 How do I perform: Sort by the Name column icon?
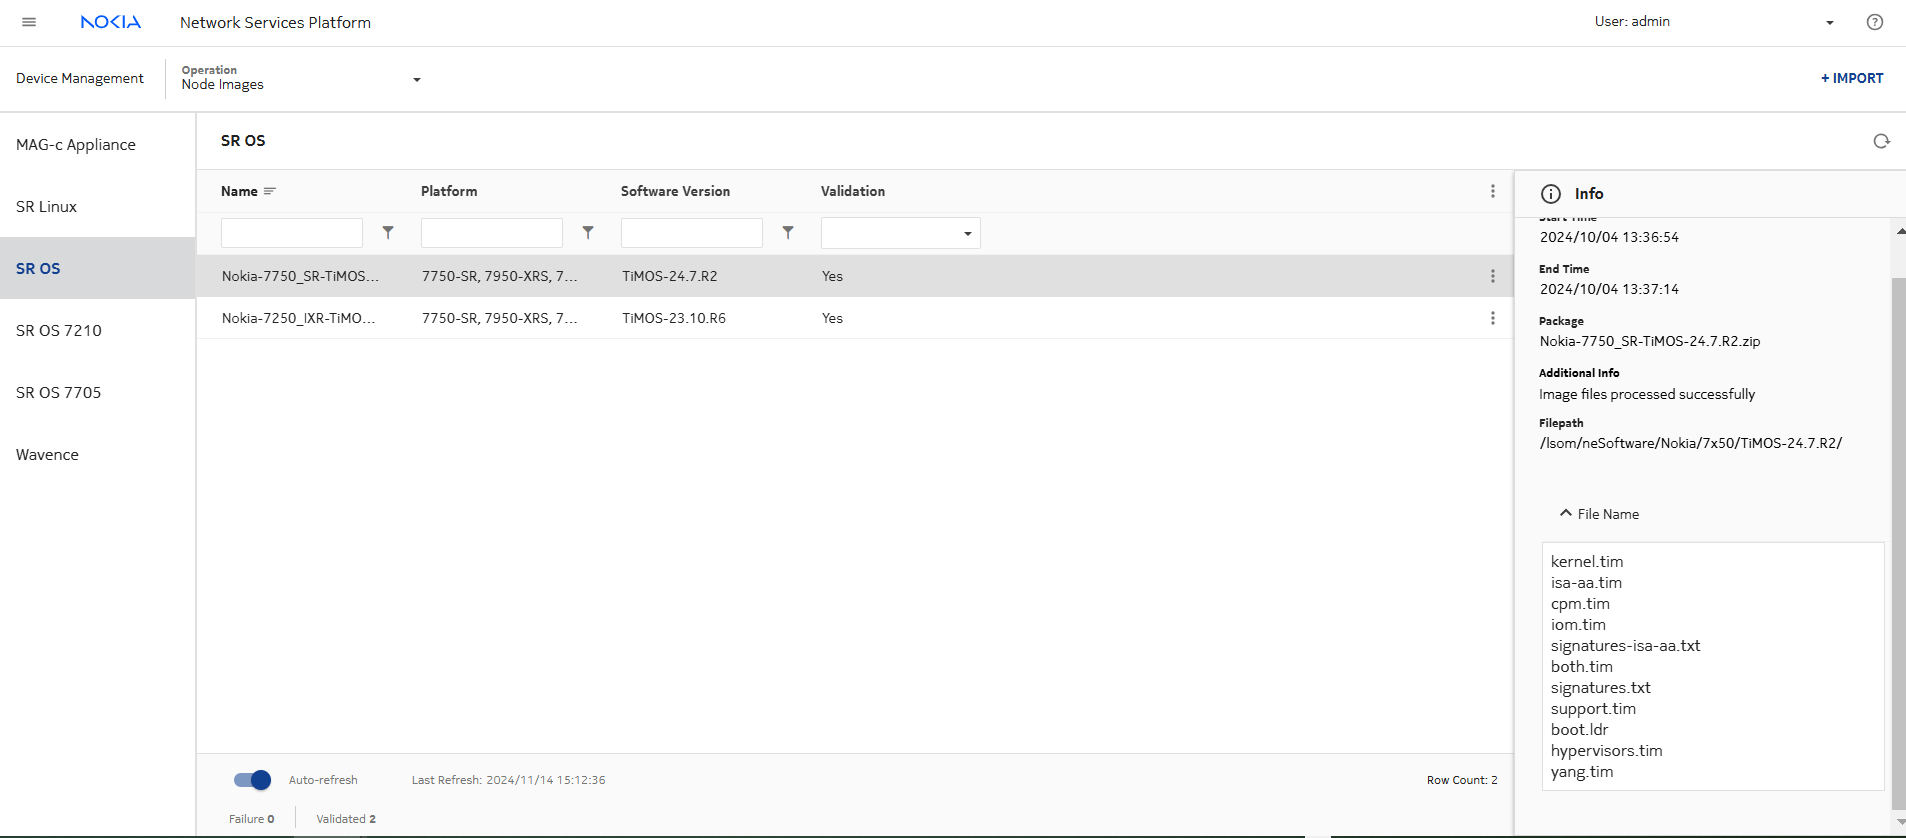[x=270, y=191]
